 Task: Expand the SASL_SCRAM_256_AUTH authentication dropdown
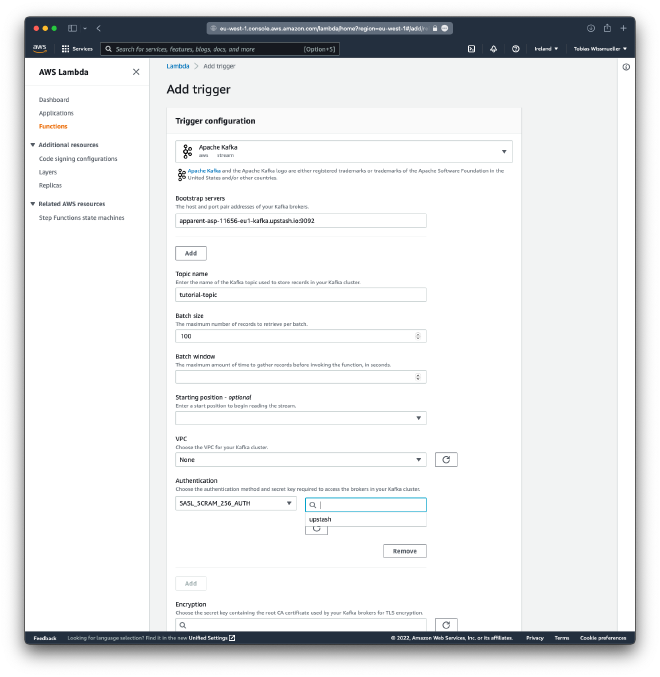(x=236, y=504)
